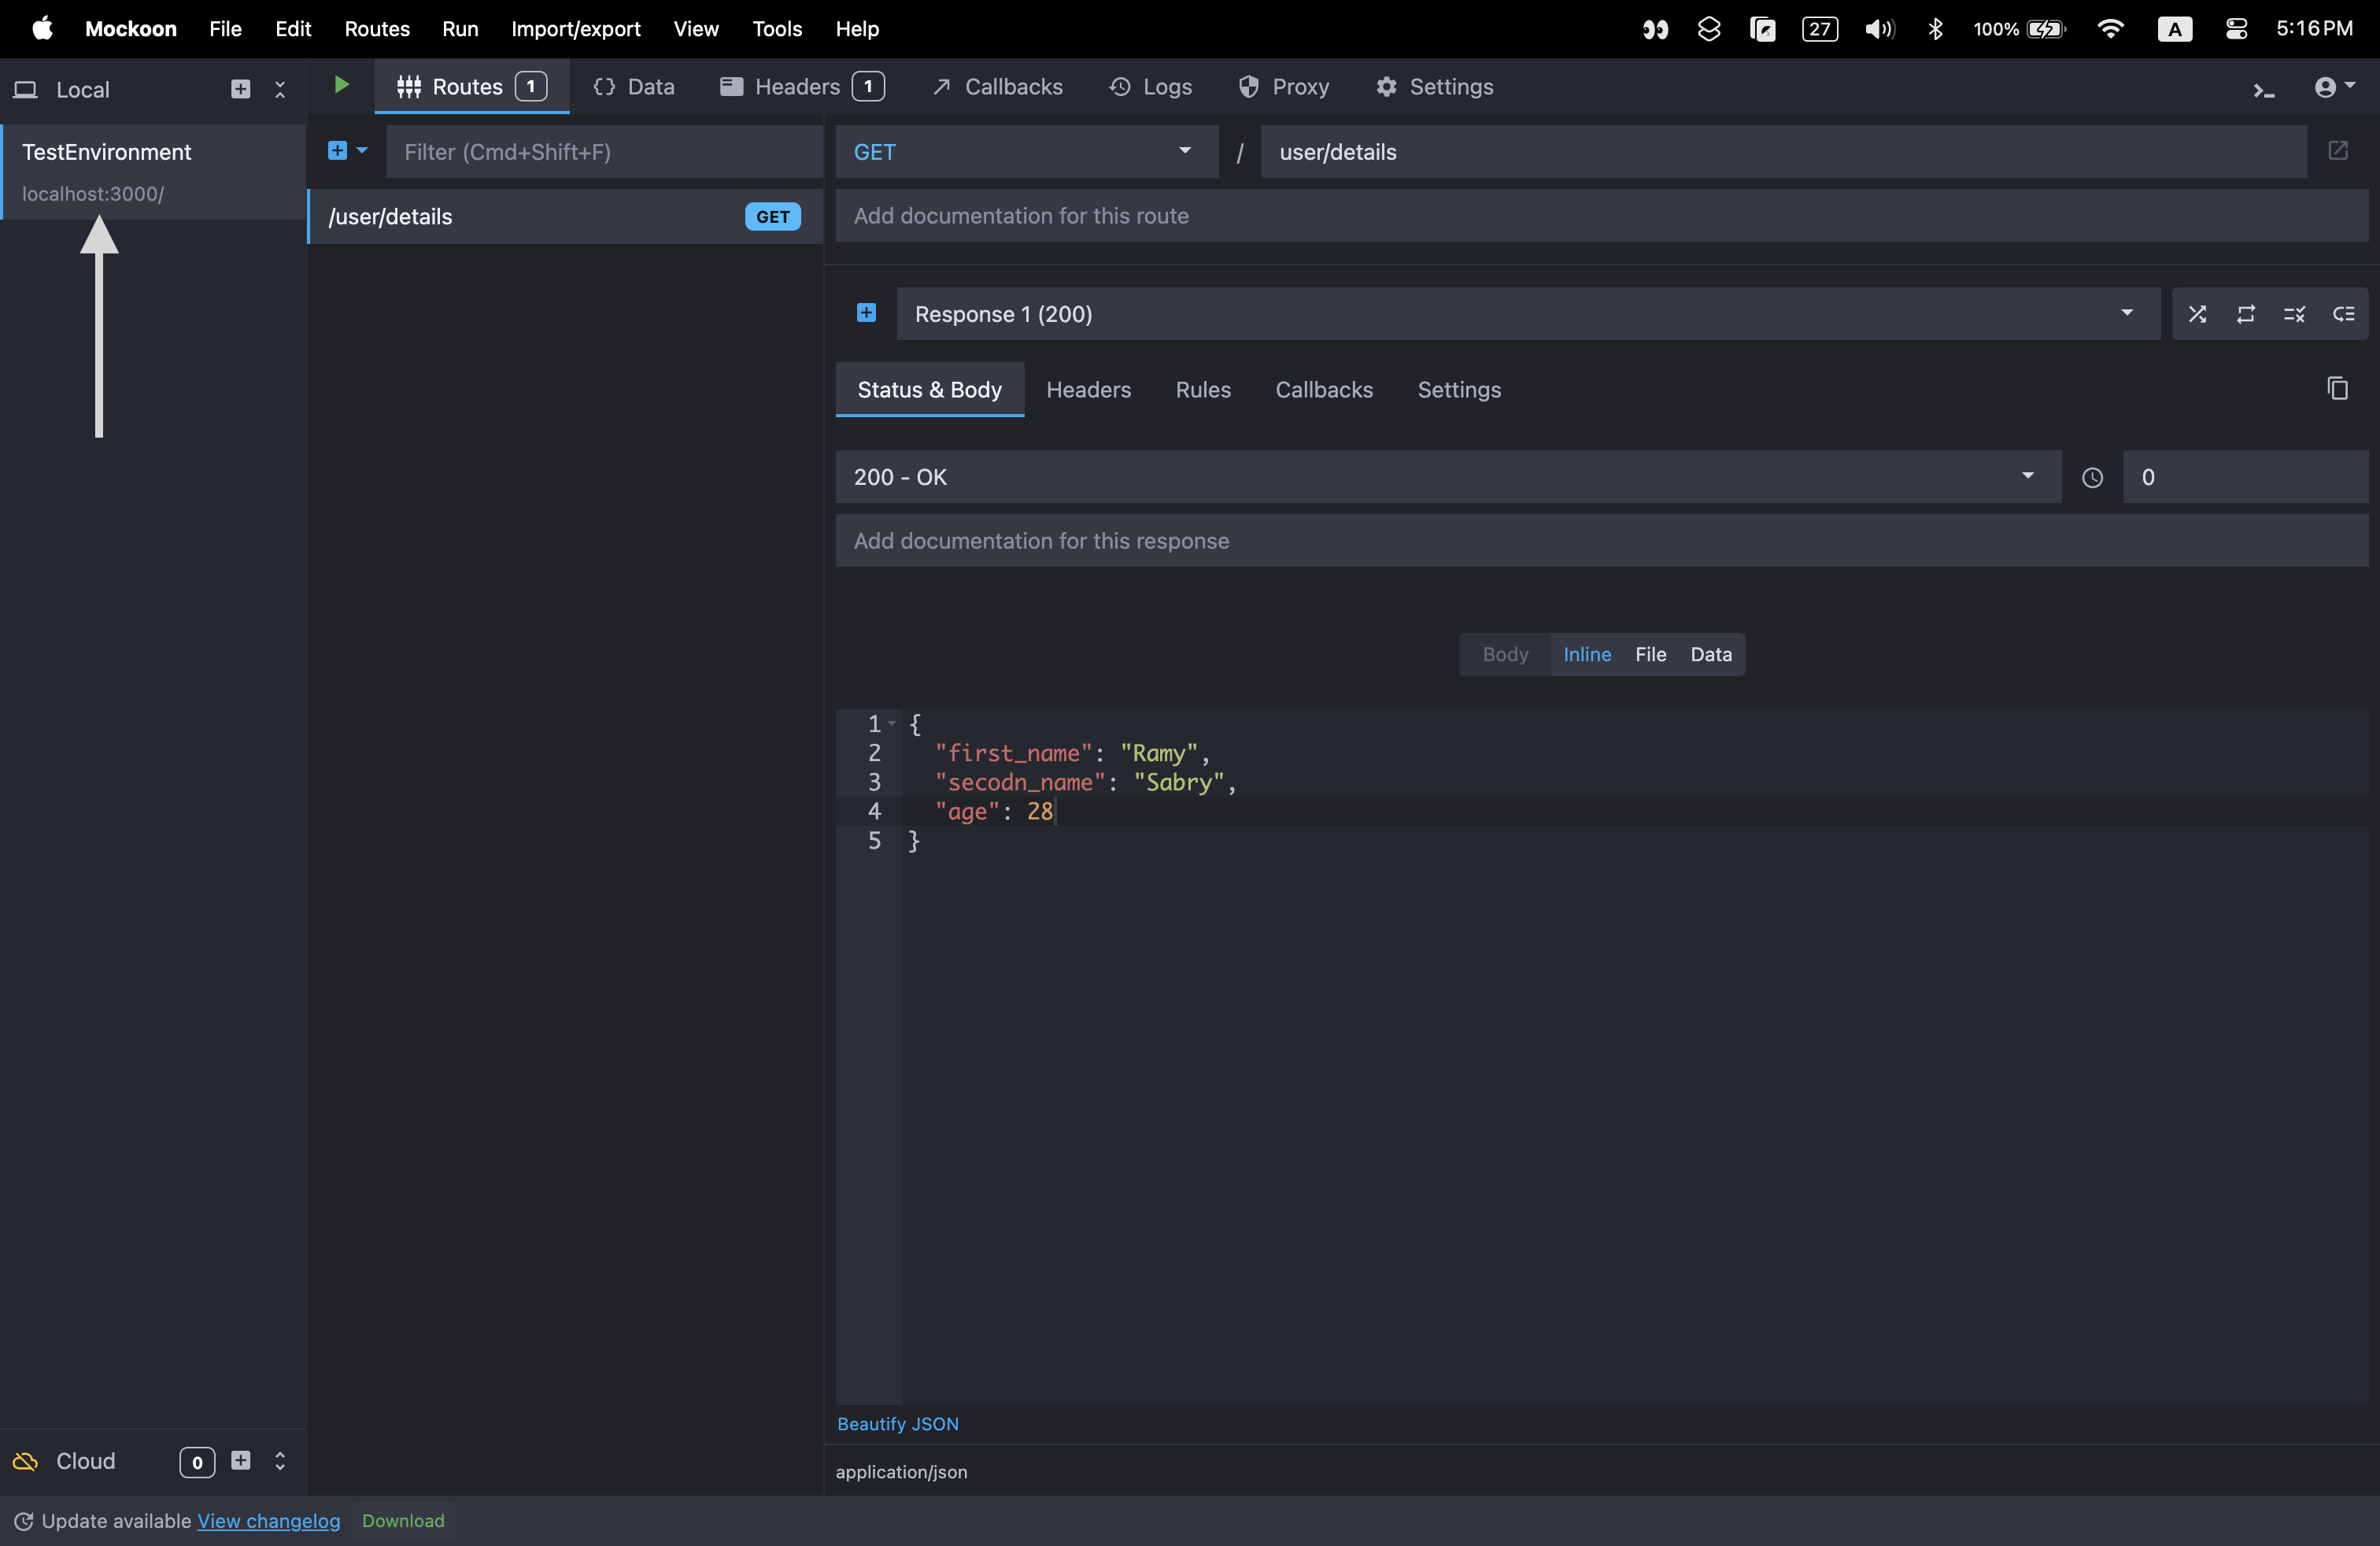
Task: Choose File body type
Action: point(1650,654)
